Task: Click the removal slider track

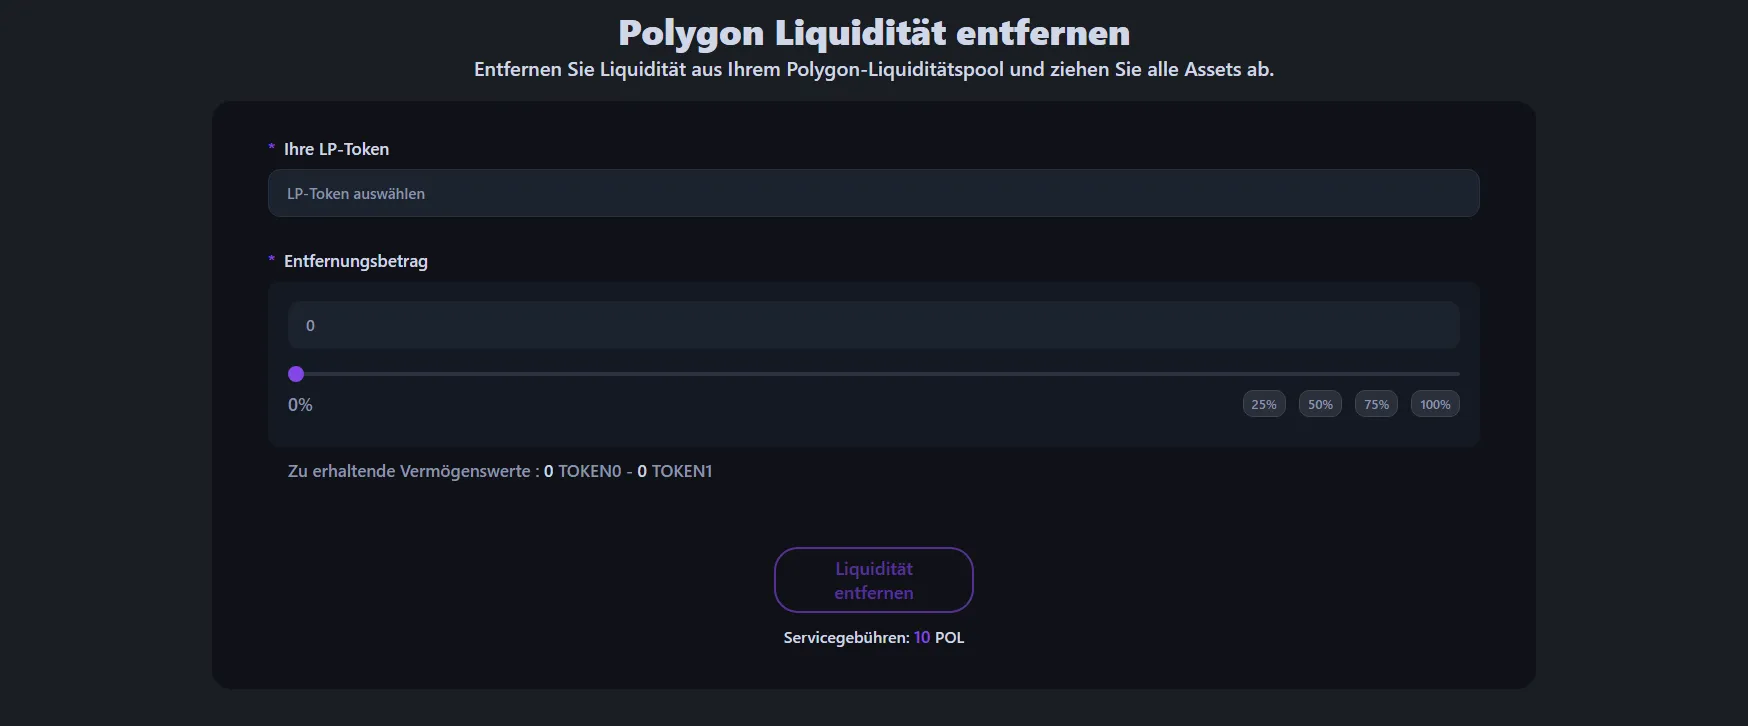Action: 876,374
